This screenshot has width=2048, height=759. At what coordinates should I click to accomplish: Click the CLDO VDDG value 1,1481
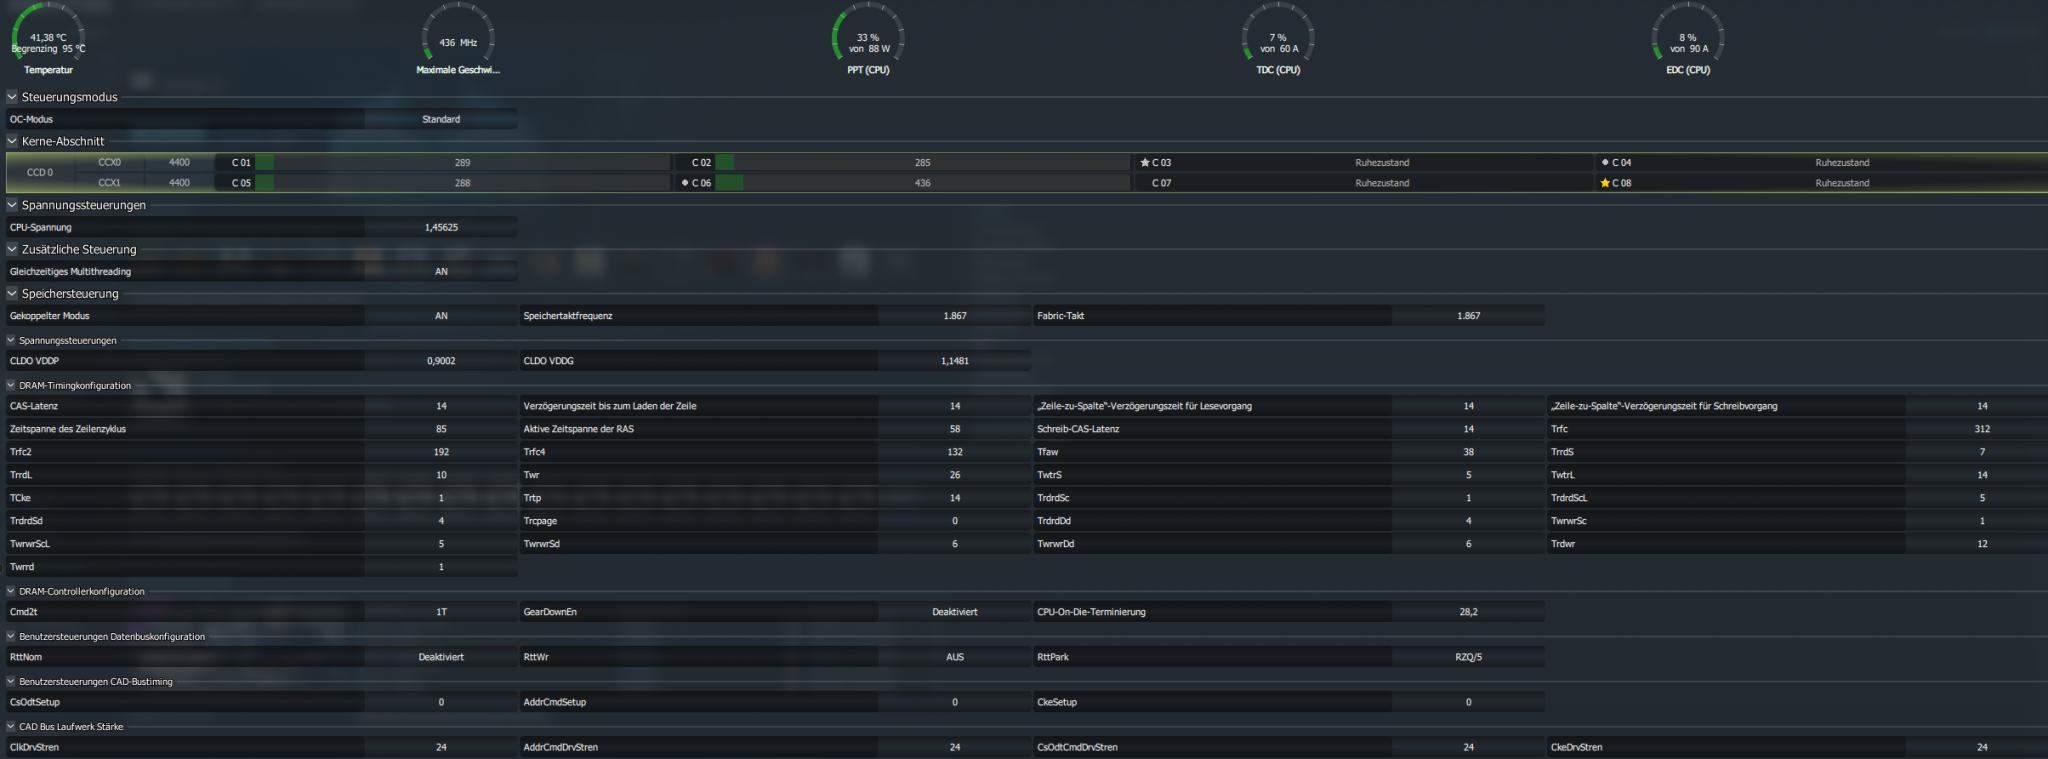point(955,360)
